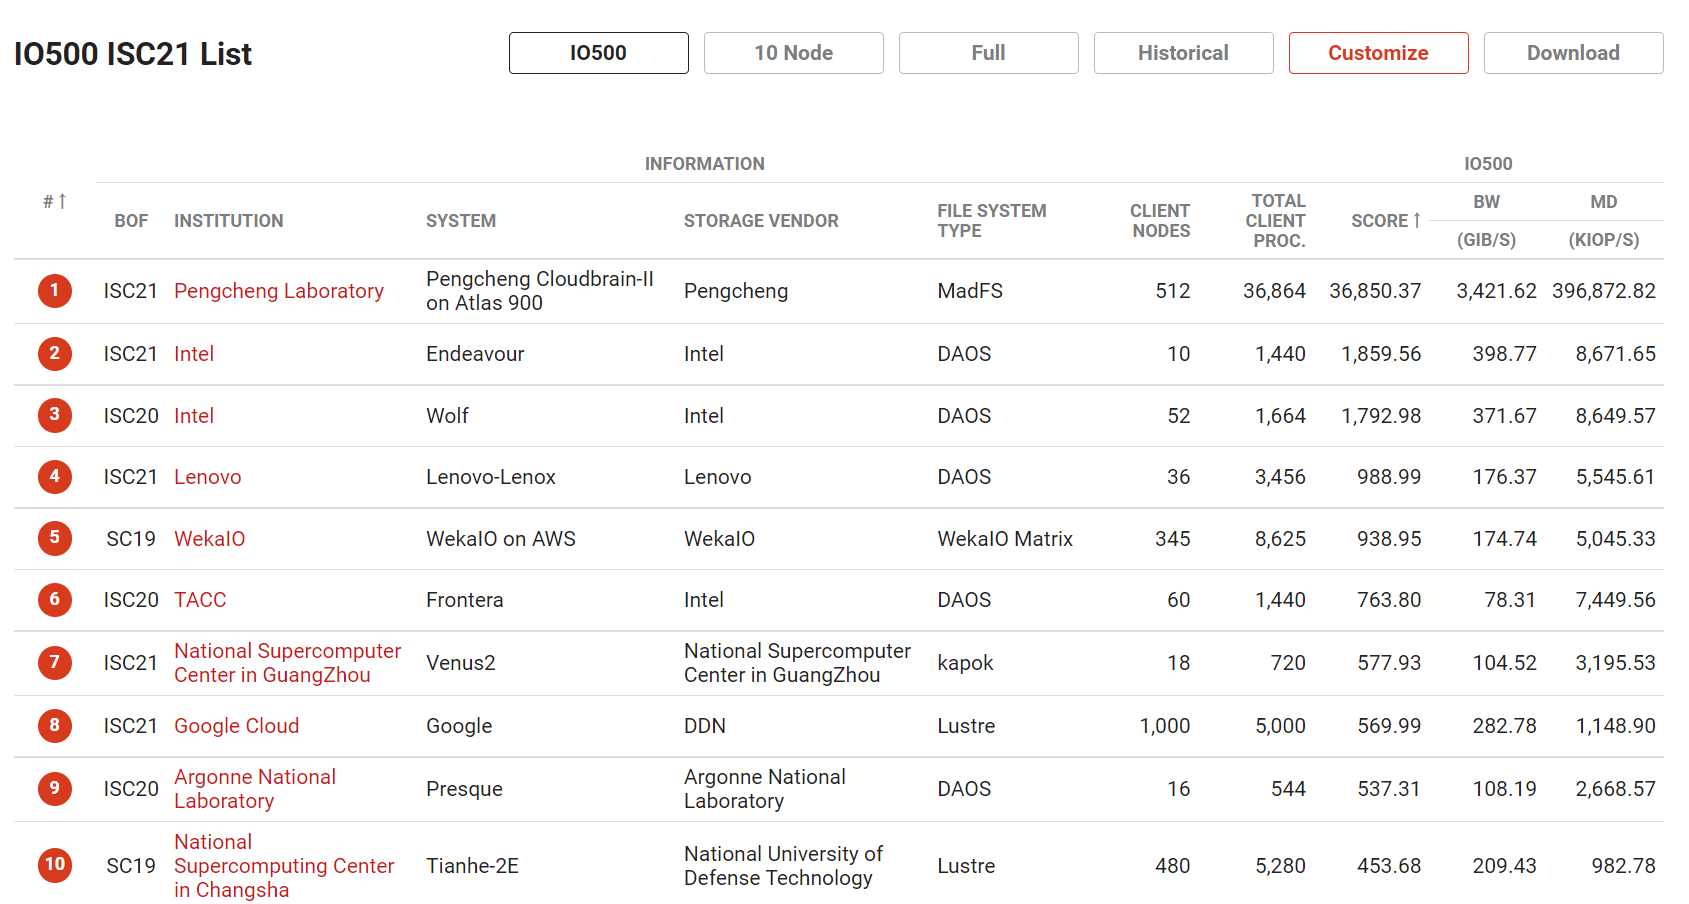Select the WekaIO Matrix file system cell

tap(1005, 539)
